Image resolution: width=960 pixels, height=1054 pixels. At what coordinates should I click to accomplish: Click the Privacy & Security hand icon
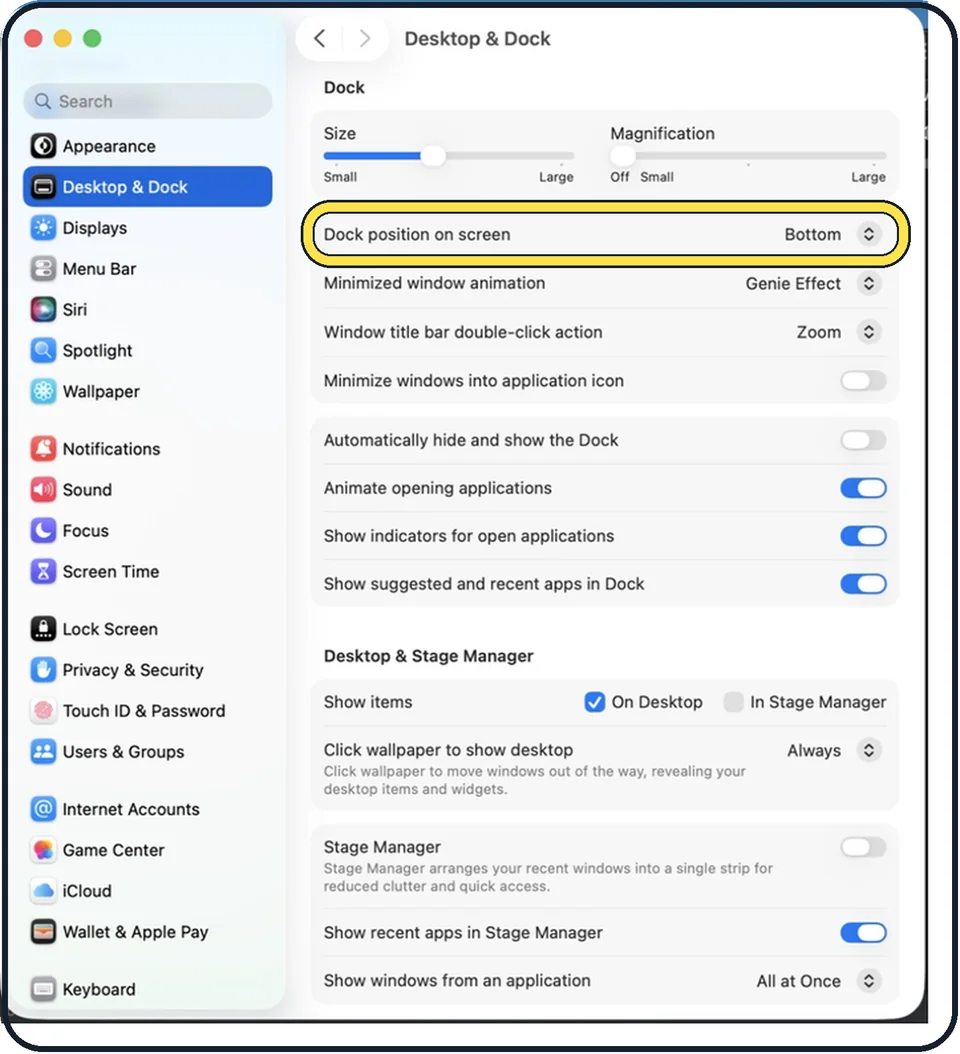(44, 670)
